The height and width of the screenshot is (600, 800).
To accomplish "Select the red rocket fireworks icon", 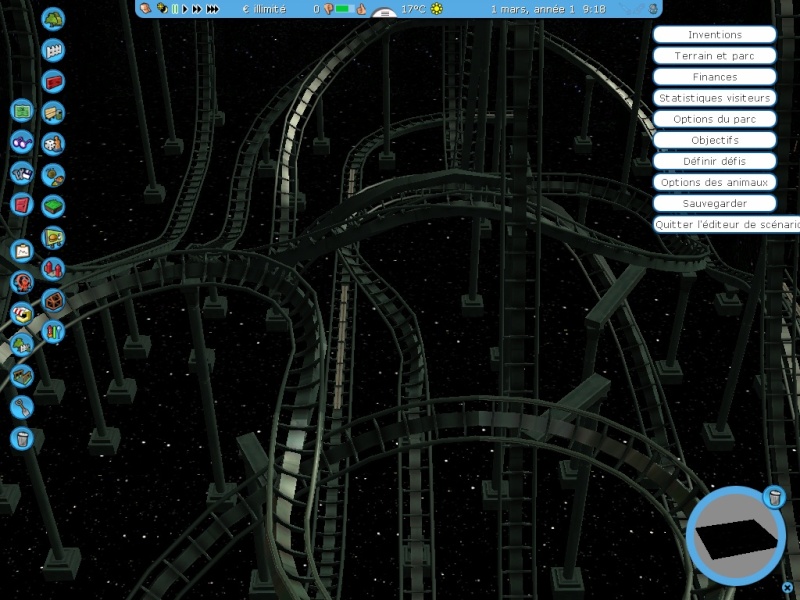I will click(53, 269).
